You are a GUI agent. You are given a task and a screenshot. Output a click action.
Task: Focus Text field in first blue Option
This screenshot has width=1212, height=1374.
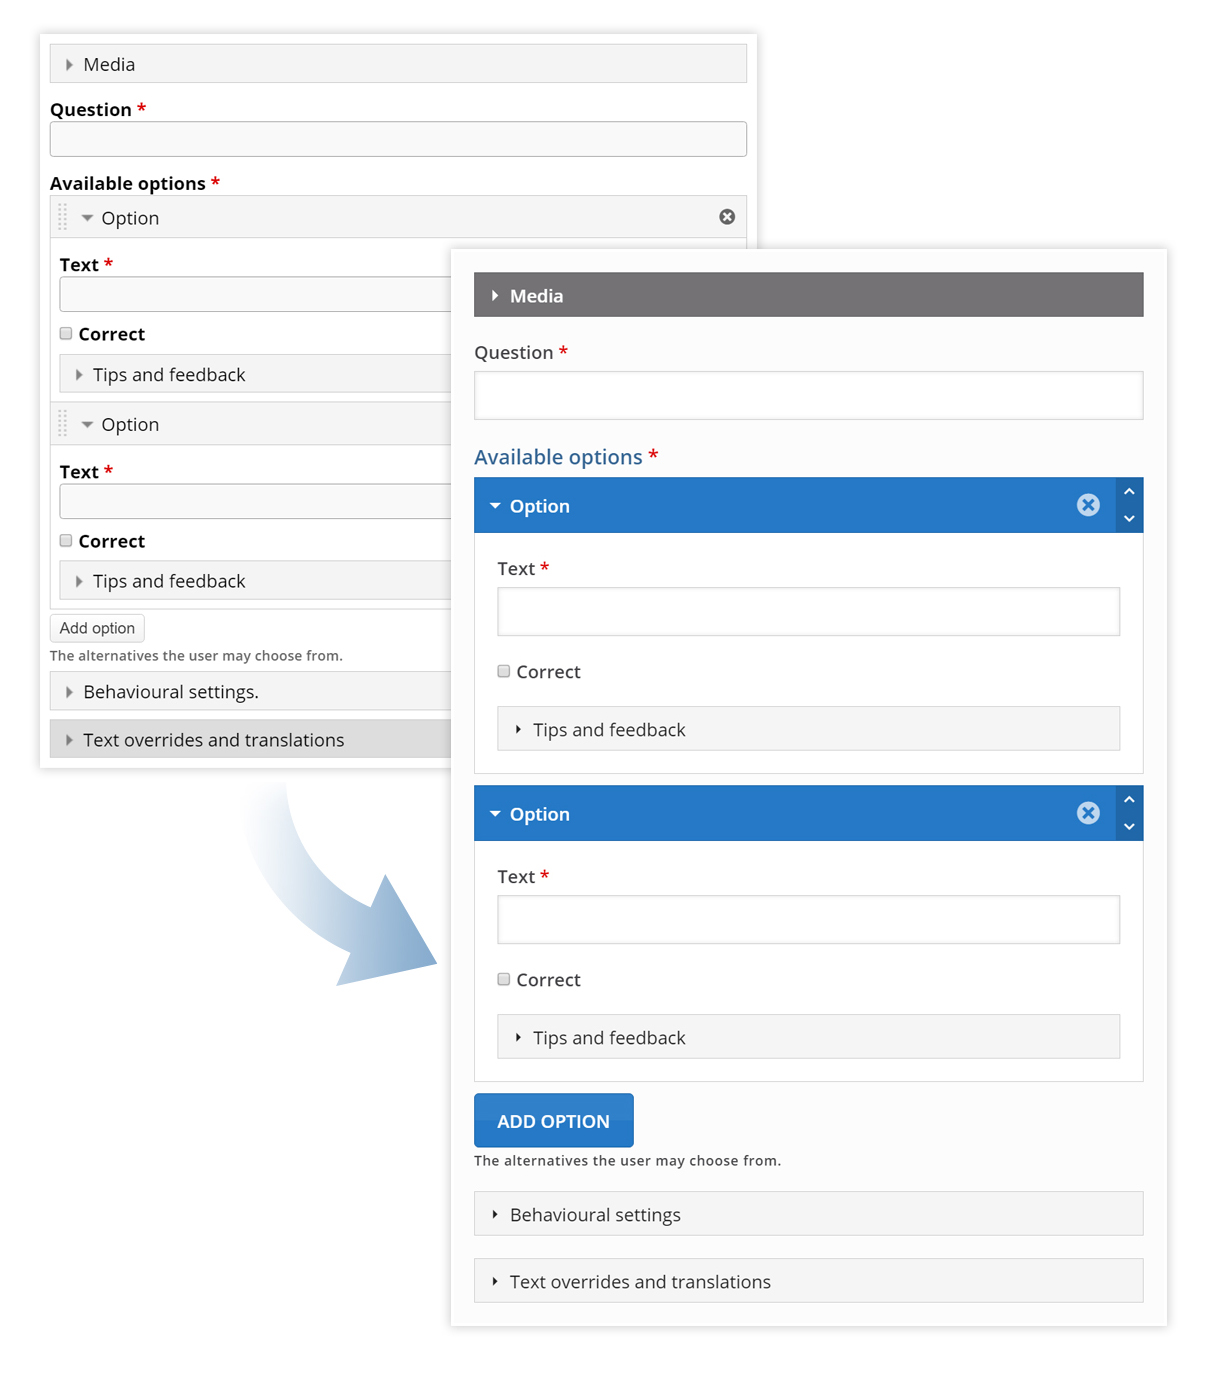[808, 612]
